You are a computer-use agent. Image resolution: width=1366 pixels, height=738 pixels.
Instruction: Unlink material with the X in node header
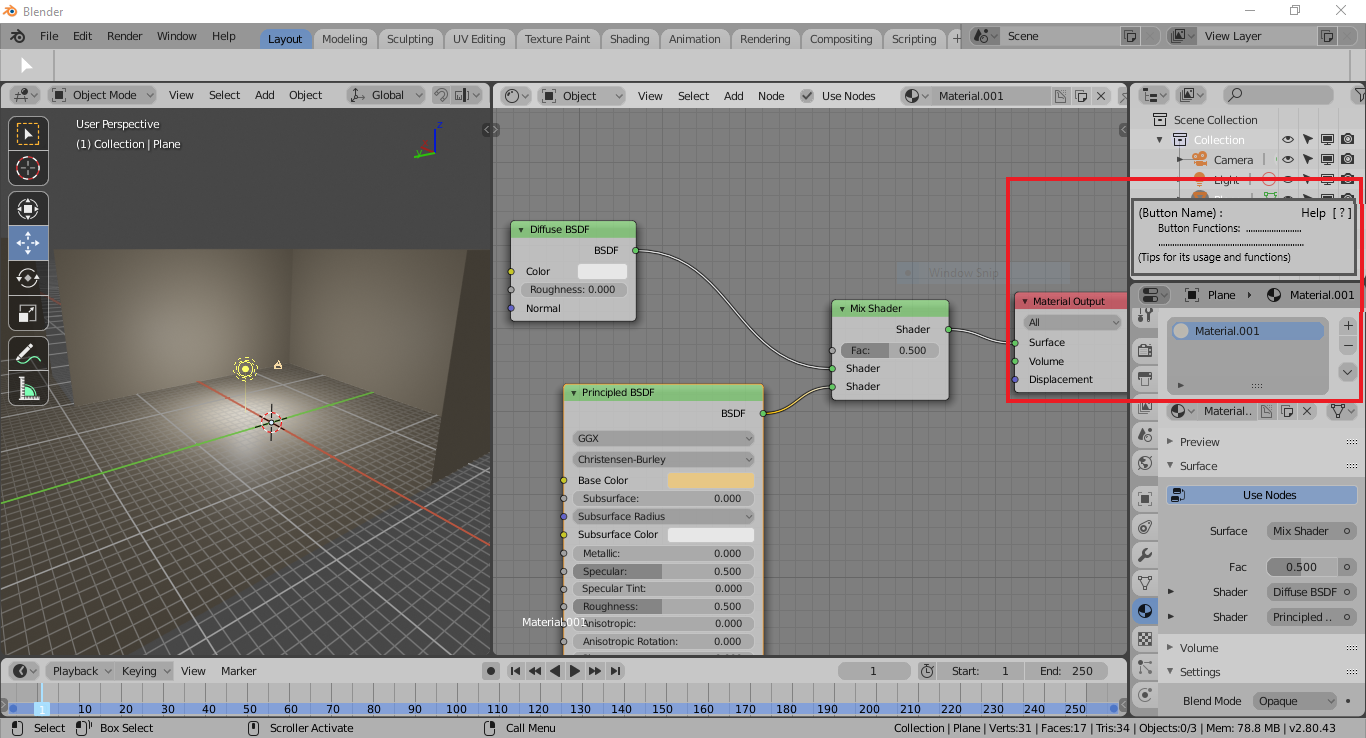pyautogui.click(x=1101, y=96)
